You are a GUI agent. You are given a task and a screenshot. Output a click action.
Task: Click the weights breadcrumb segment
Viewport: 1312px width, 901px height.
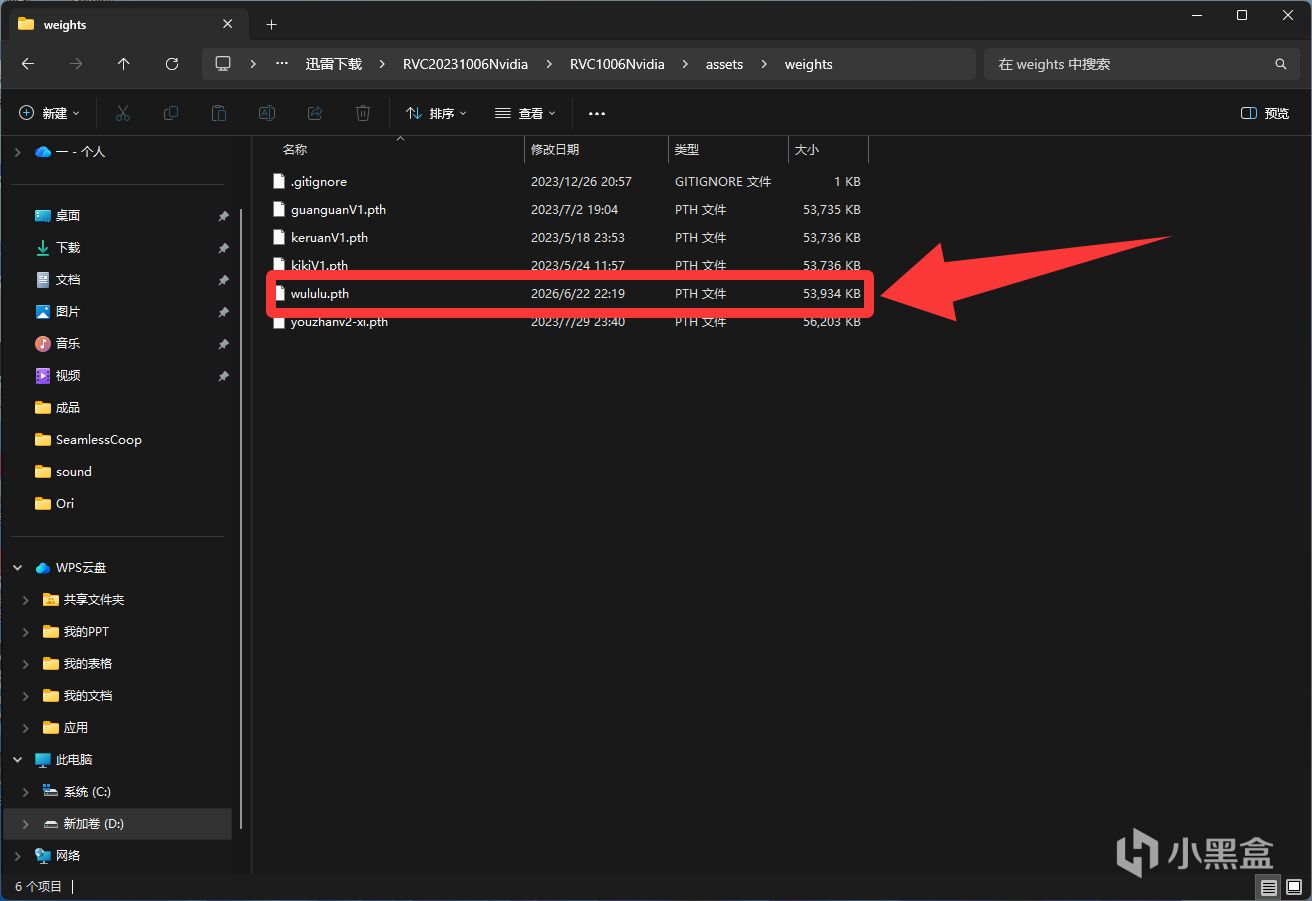click(x=808, y=64)
